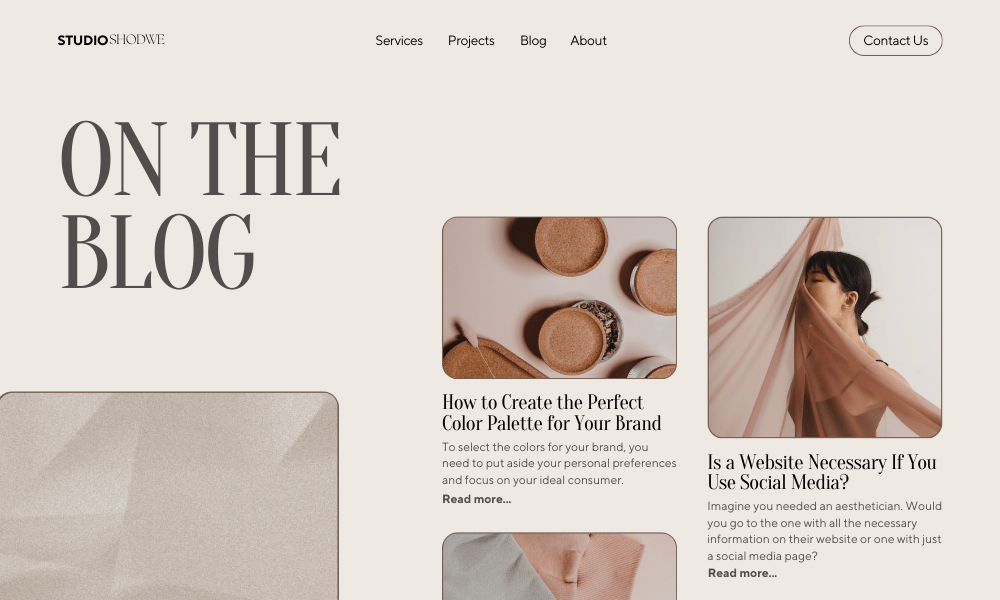
Task: Open the large beige textured image
Action: point(169,496)
